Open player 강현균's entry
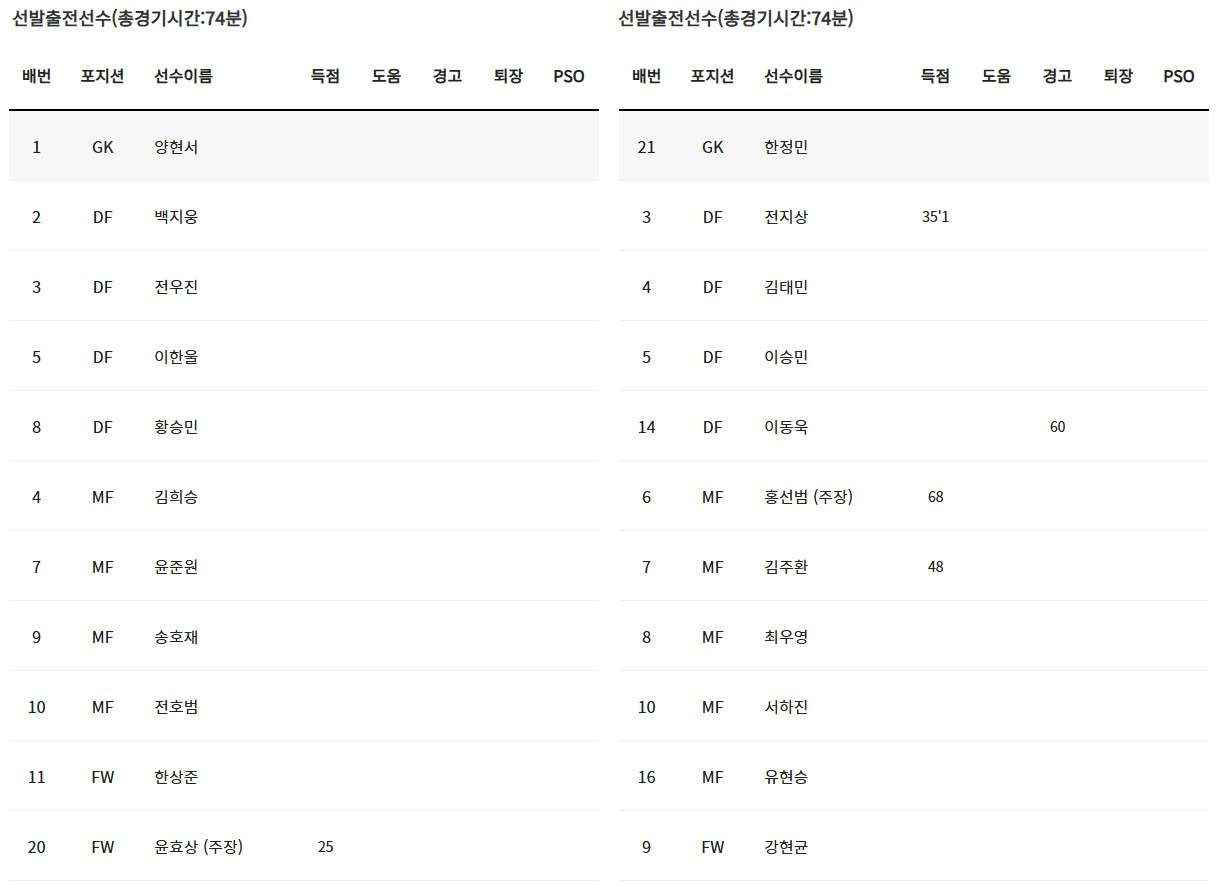The width and height of the screenshot is (1217, 886). (x=786, y=847)
